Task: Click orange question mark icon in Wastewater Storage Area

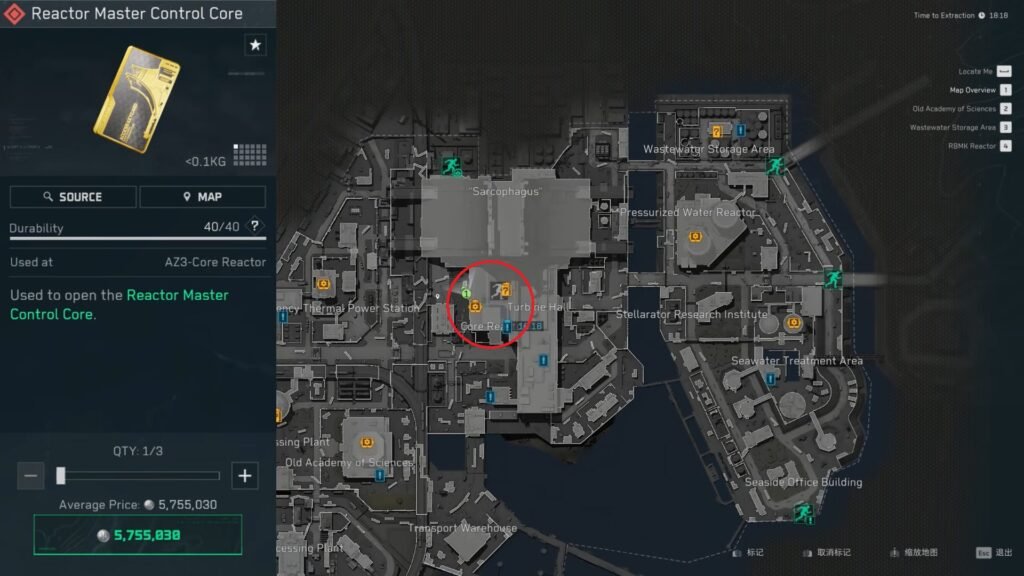Action: pos(716,132)
